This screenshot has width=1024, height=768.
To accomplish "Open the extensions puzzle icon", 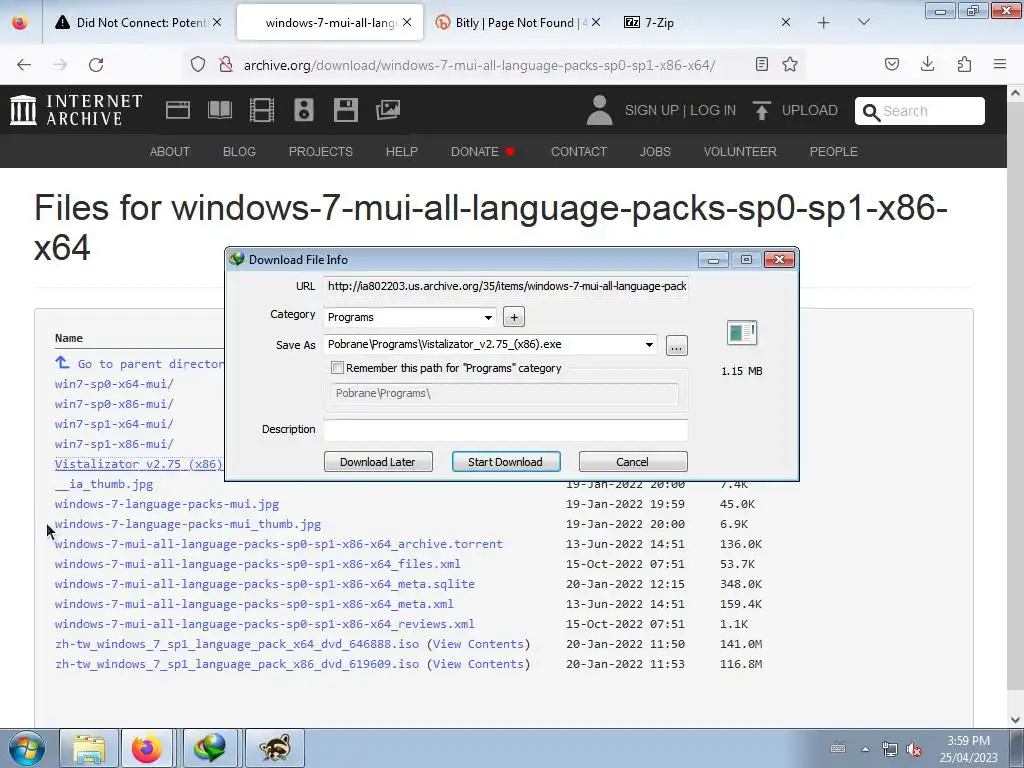I will pos(964,64).
